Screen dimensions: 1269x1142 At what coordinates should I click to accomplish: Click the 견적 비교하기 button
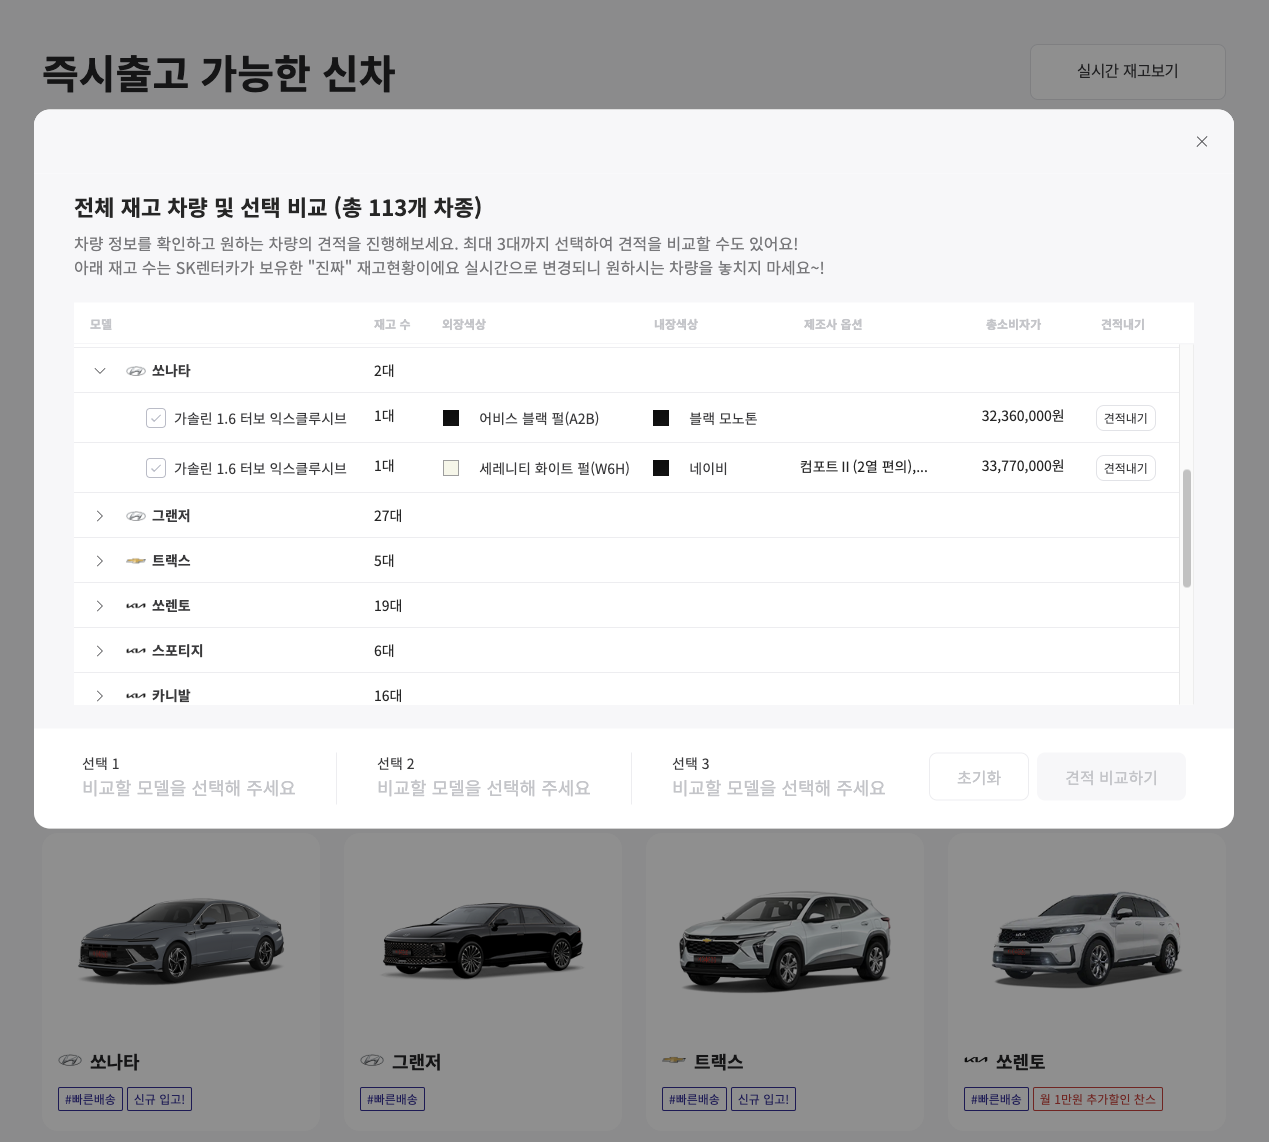(1111, 777)
